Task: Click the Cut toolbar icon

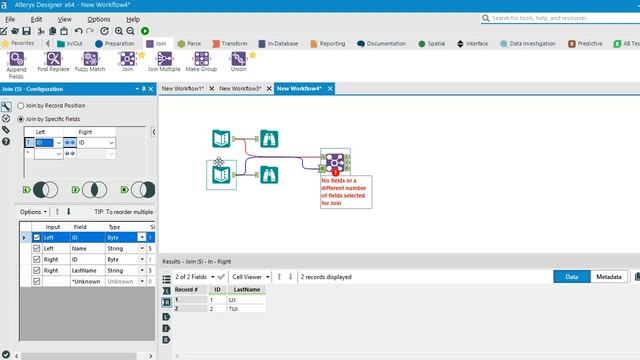Action: pyautogui.click(x=41, y=31)
